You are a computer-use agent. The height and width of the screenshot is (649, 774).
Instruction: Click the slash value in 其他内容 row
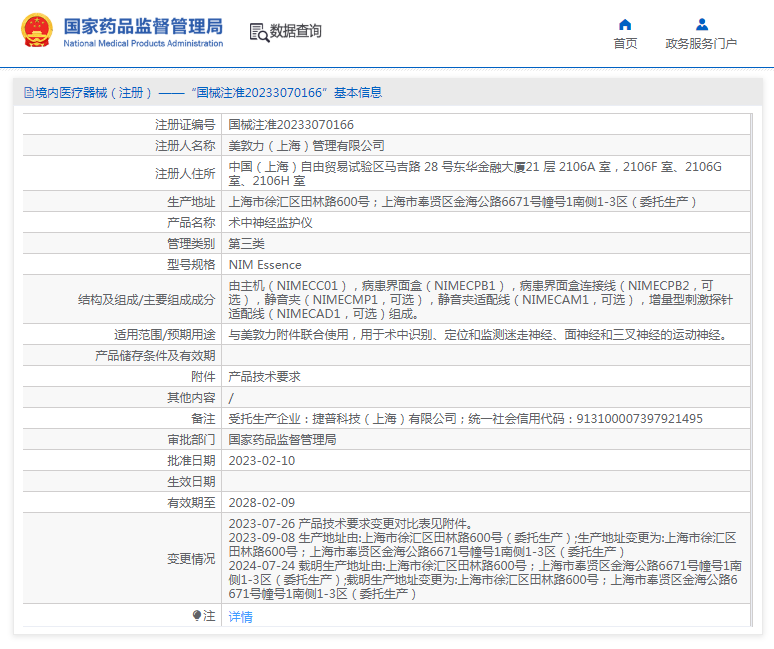click(x=231, y=398)
